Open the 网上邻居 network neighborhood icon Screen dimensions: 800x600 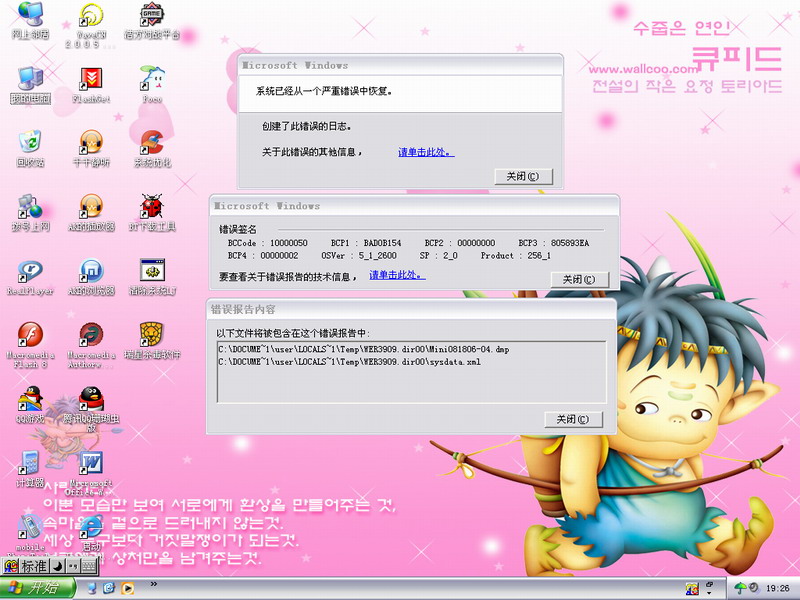tap(30, 21)
